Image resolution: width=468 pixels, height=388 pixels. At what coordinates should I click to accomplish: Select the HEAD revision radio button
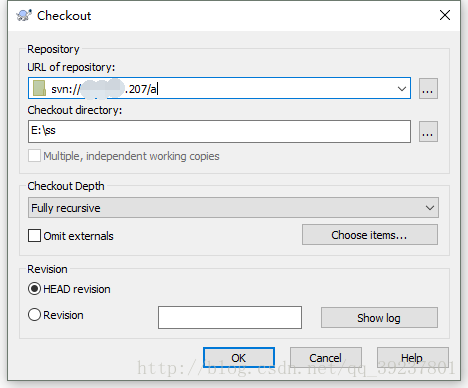coord(34,289)
